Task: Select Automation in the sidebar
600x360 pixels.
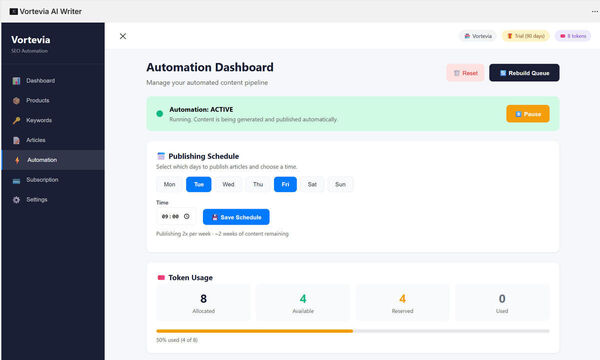Action: coord(53,160)
